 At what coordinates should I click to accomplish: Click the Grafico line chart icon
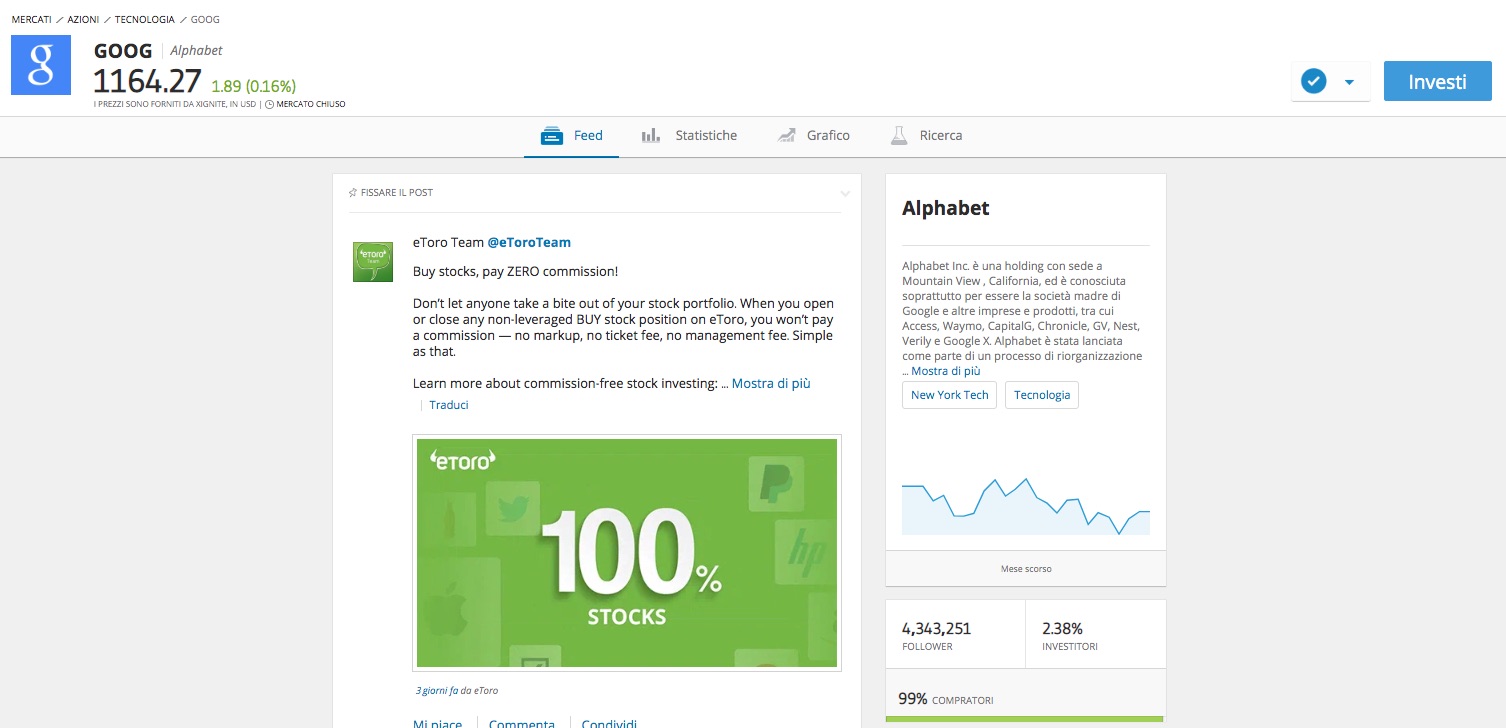(787, 136)
